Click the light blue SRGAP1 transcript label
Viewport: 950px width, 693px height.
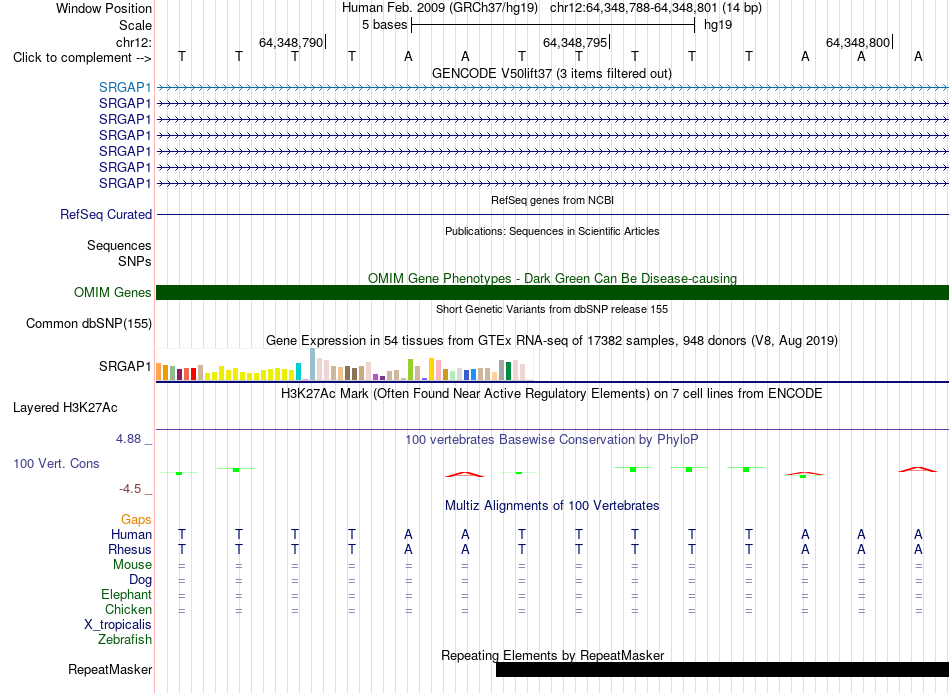(125, 87)
